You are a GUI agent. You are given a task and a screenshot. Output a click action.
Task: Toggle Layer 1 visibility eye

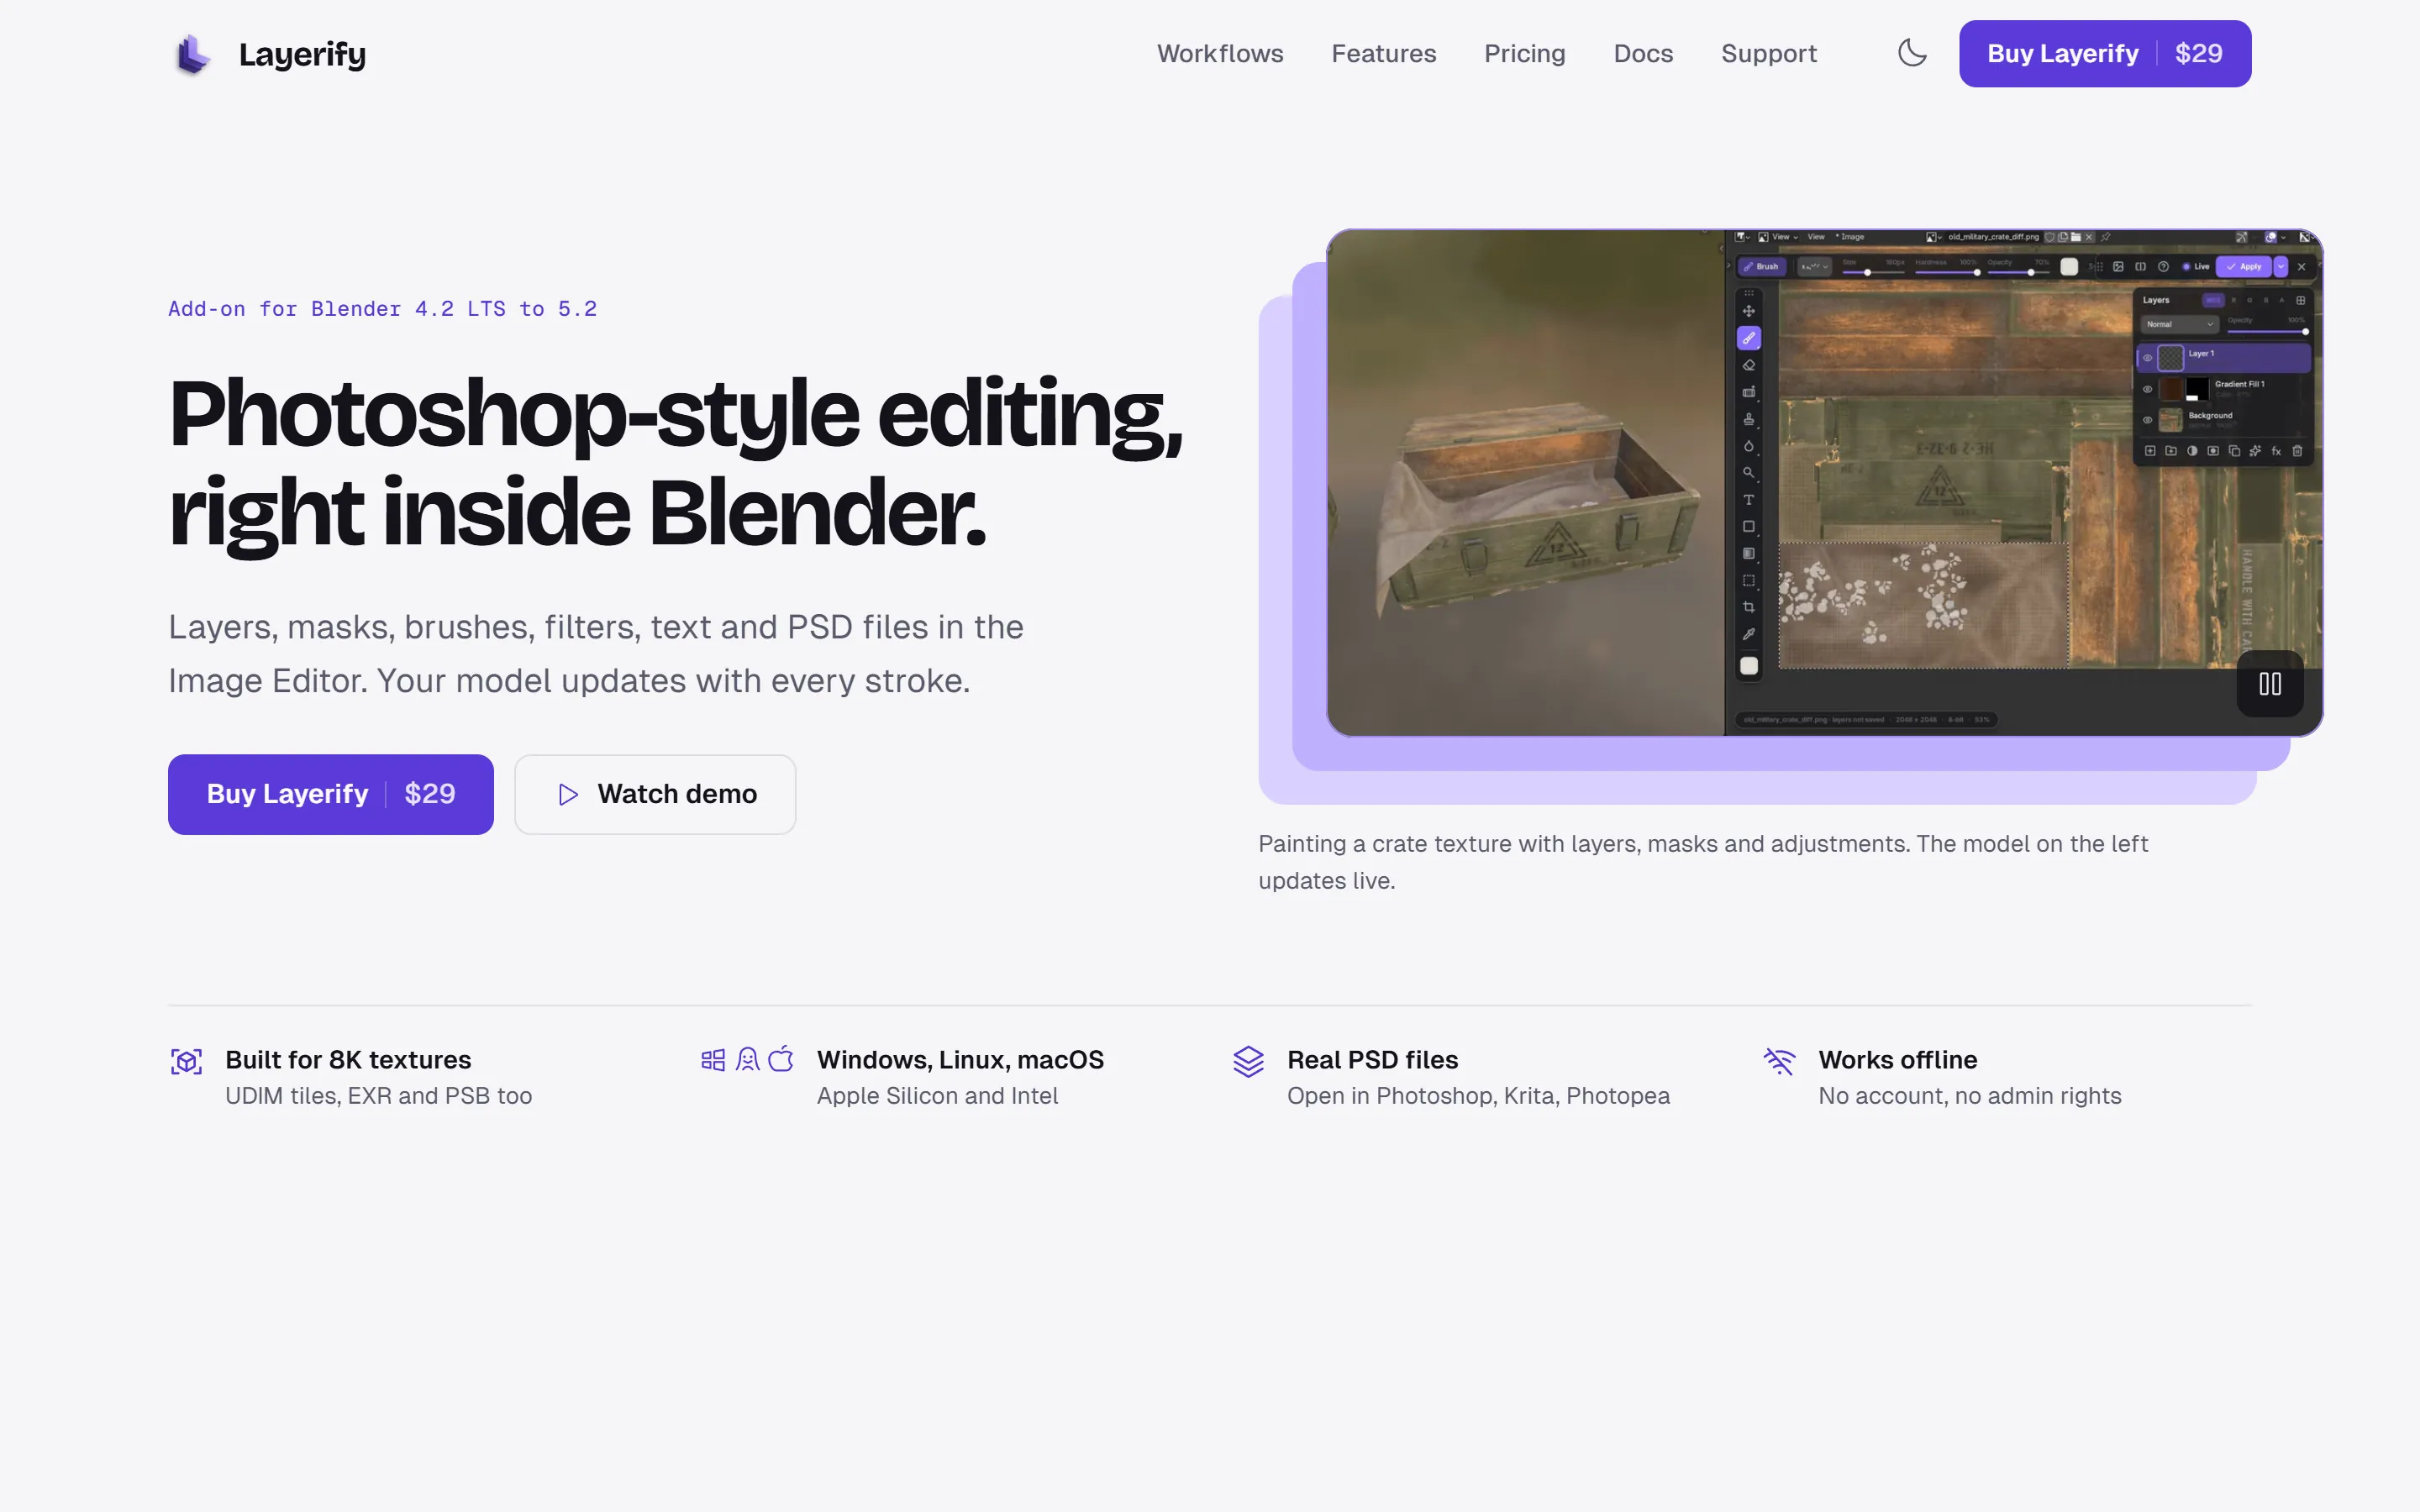point(2147,358)
